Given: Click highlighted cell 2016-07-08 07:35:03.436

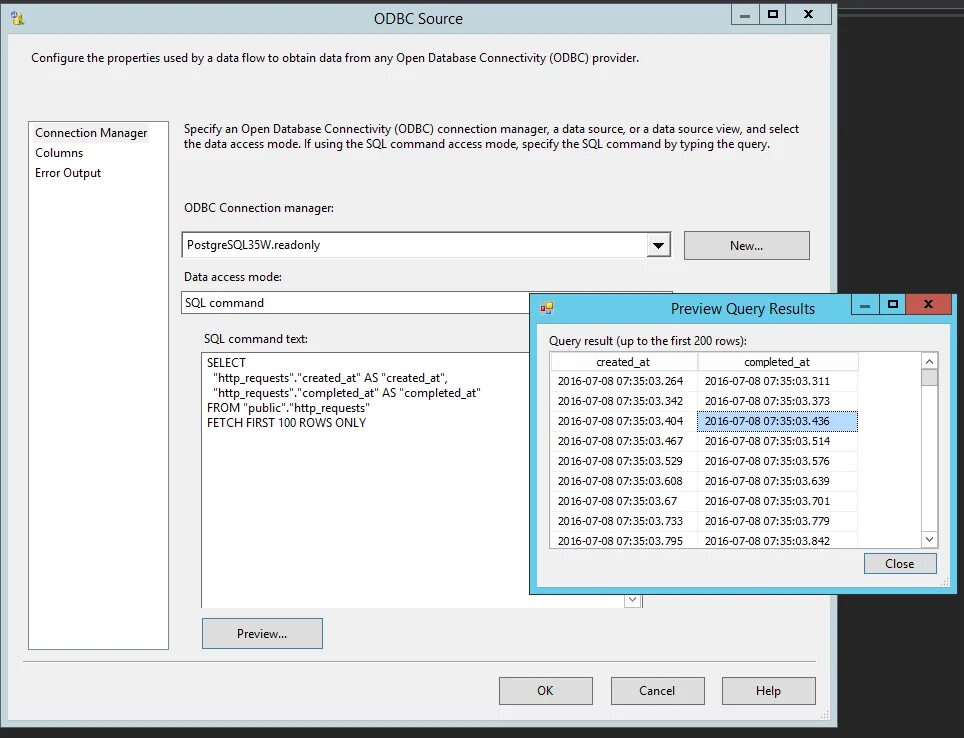Looking at the screenshot, I should coord(777,421).
